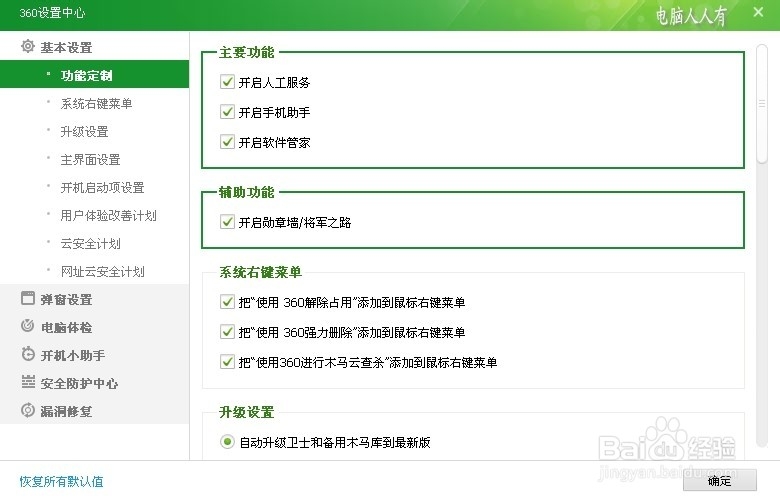Click 恢复所有默认值 link
780x500 pixels.
[x=61, y=482]
